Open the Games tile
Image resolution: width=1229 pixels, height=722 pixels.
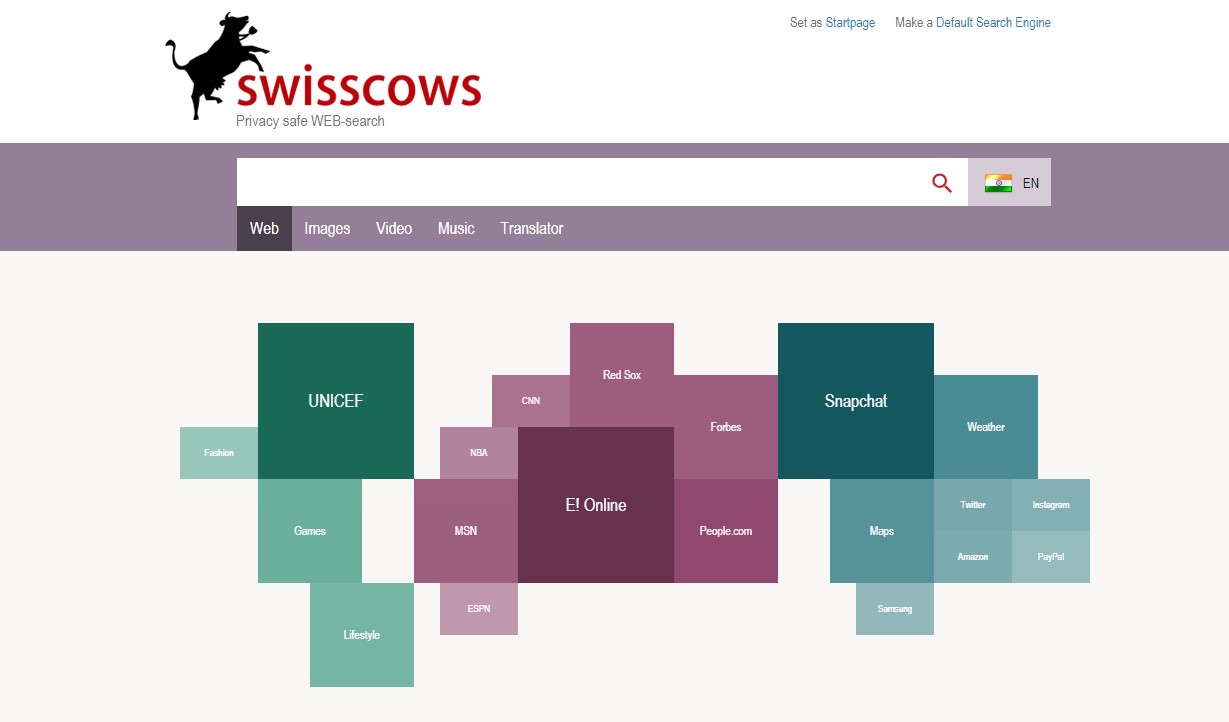(x=310, y=531)
